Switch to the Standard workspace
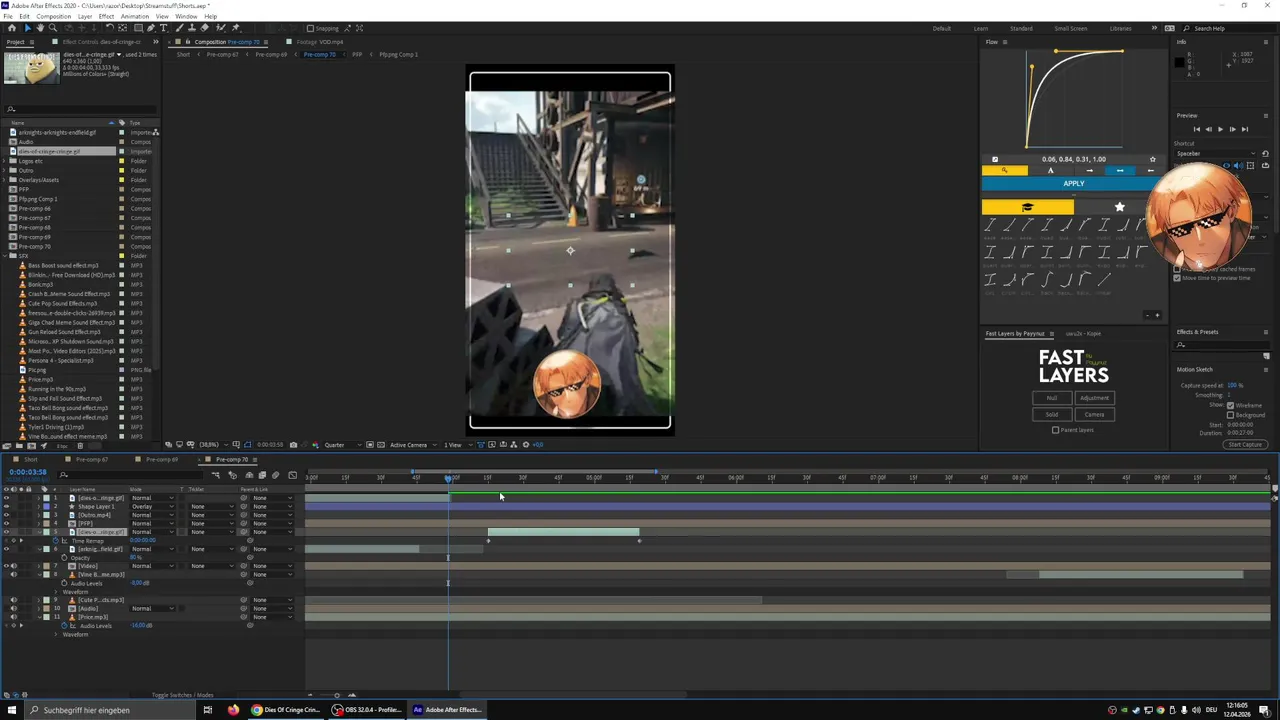Screen dimensions: 1280x720 coord(1021,28)
